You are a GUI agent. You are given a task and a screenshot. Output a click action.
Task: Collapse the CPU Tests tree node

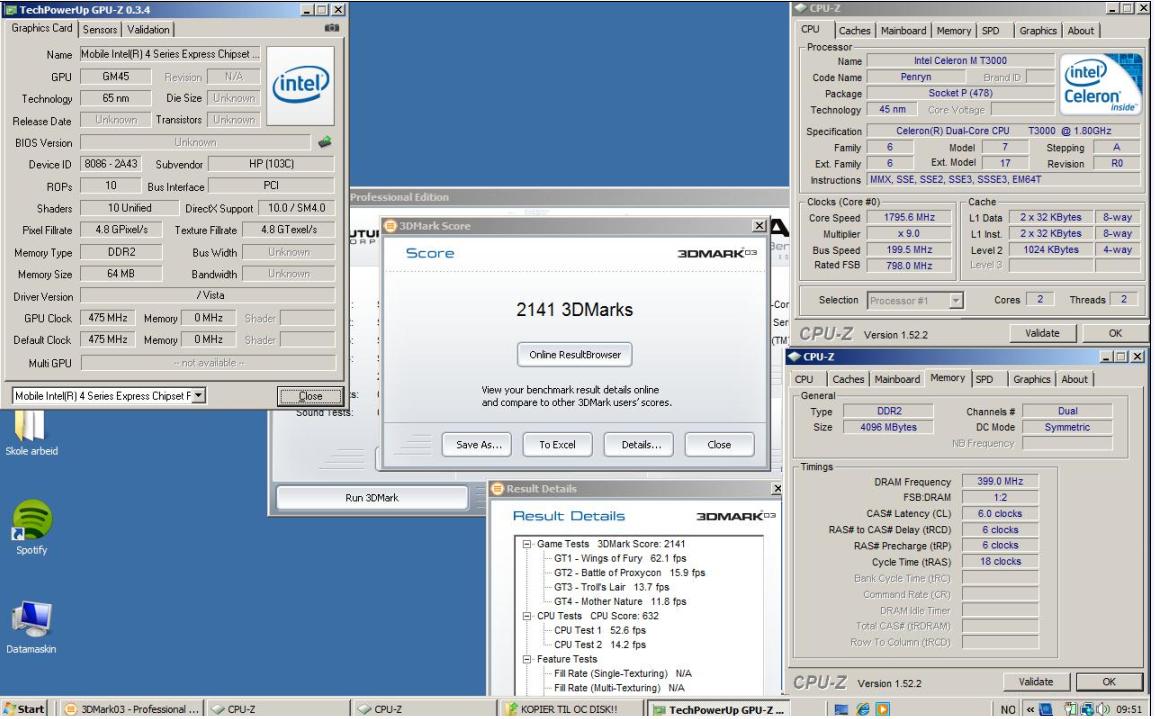click(x=527, y=616)
